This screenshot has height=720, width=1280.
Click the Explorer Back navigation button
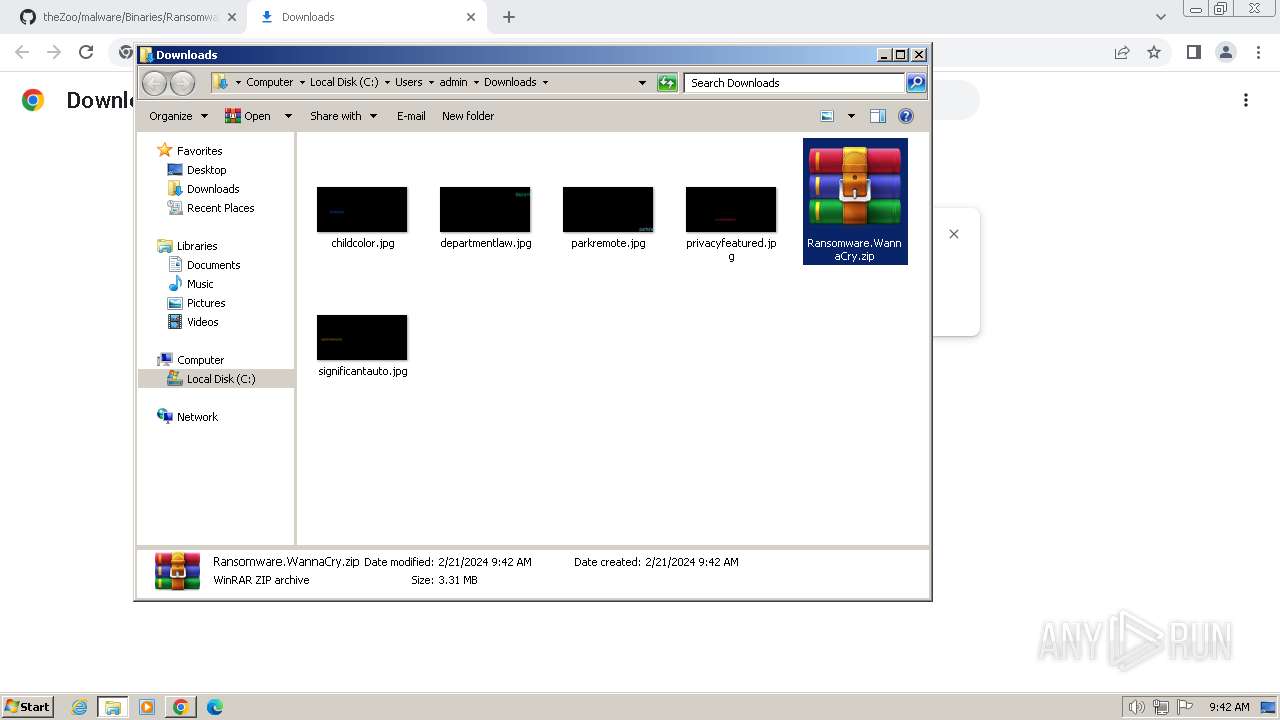[x=154, y=83]
